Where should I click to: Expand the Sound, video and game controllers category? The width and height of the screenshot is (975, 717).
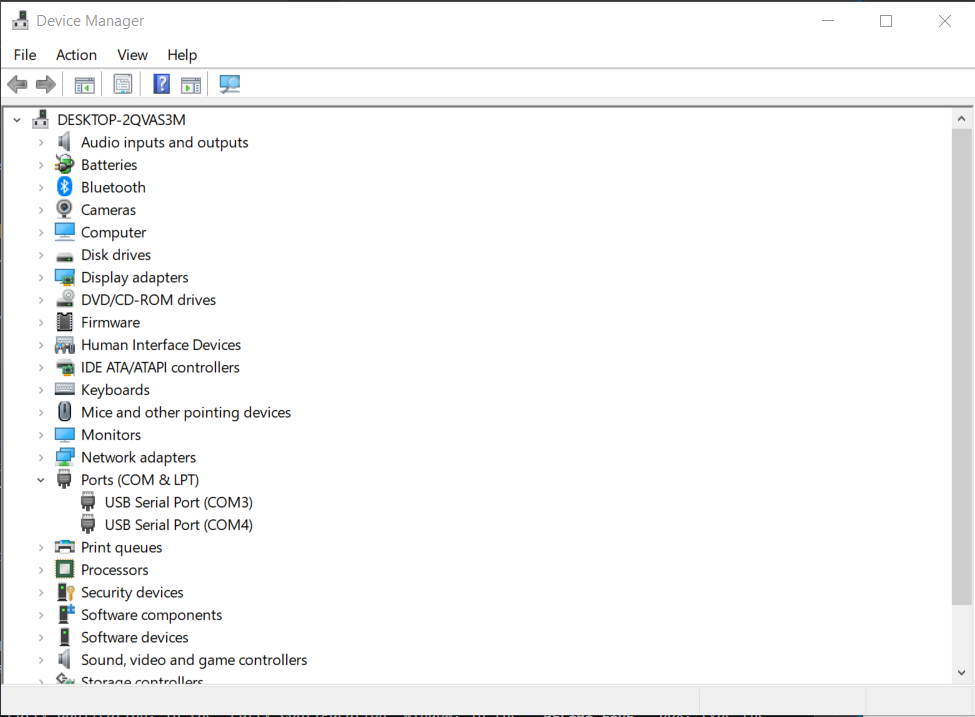[40, 660]
